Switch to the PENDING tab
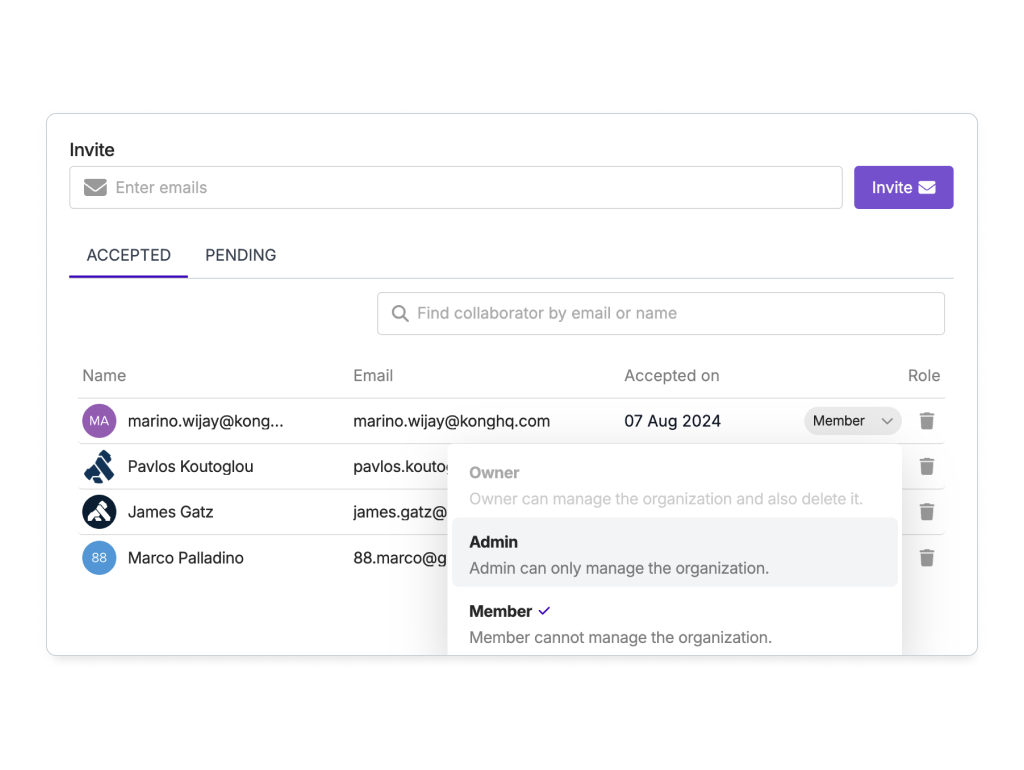Viewport: 1024px width, 770px height. point(240,255)
